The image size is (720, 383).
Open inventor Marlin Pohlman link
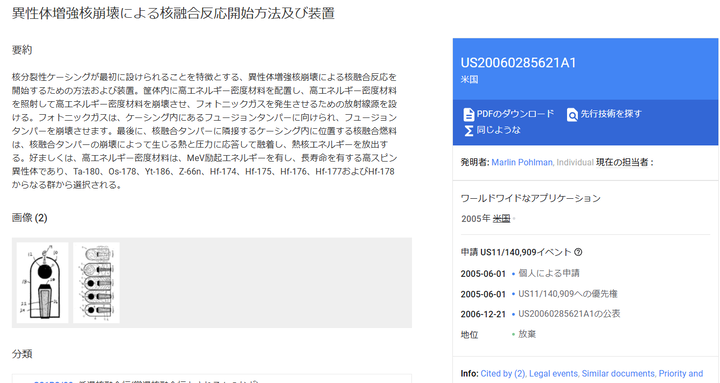[522, 162]
